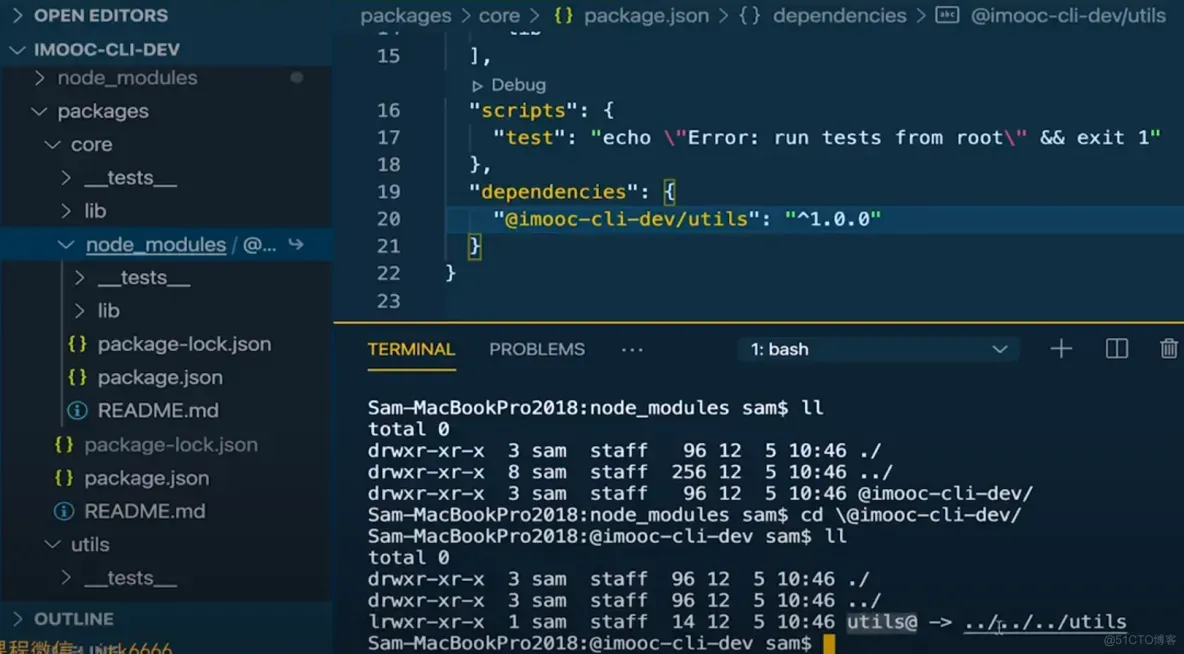
Task: Click the "scripts" key on line 16
Action: tap(523, 110)
